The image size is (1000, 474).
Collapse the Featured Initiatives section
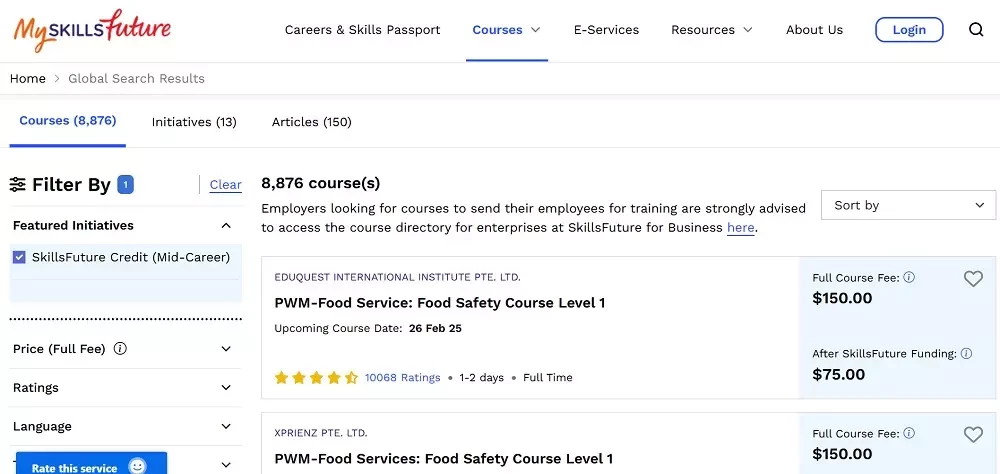pyautogui.click(x=226, y=225)
